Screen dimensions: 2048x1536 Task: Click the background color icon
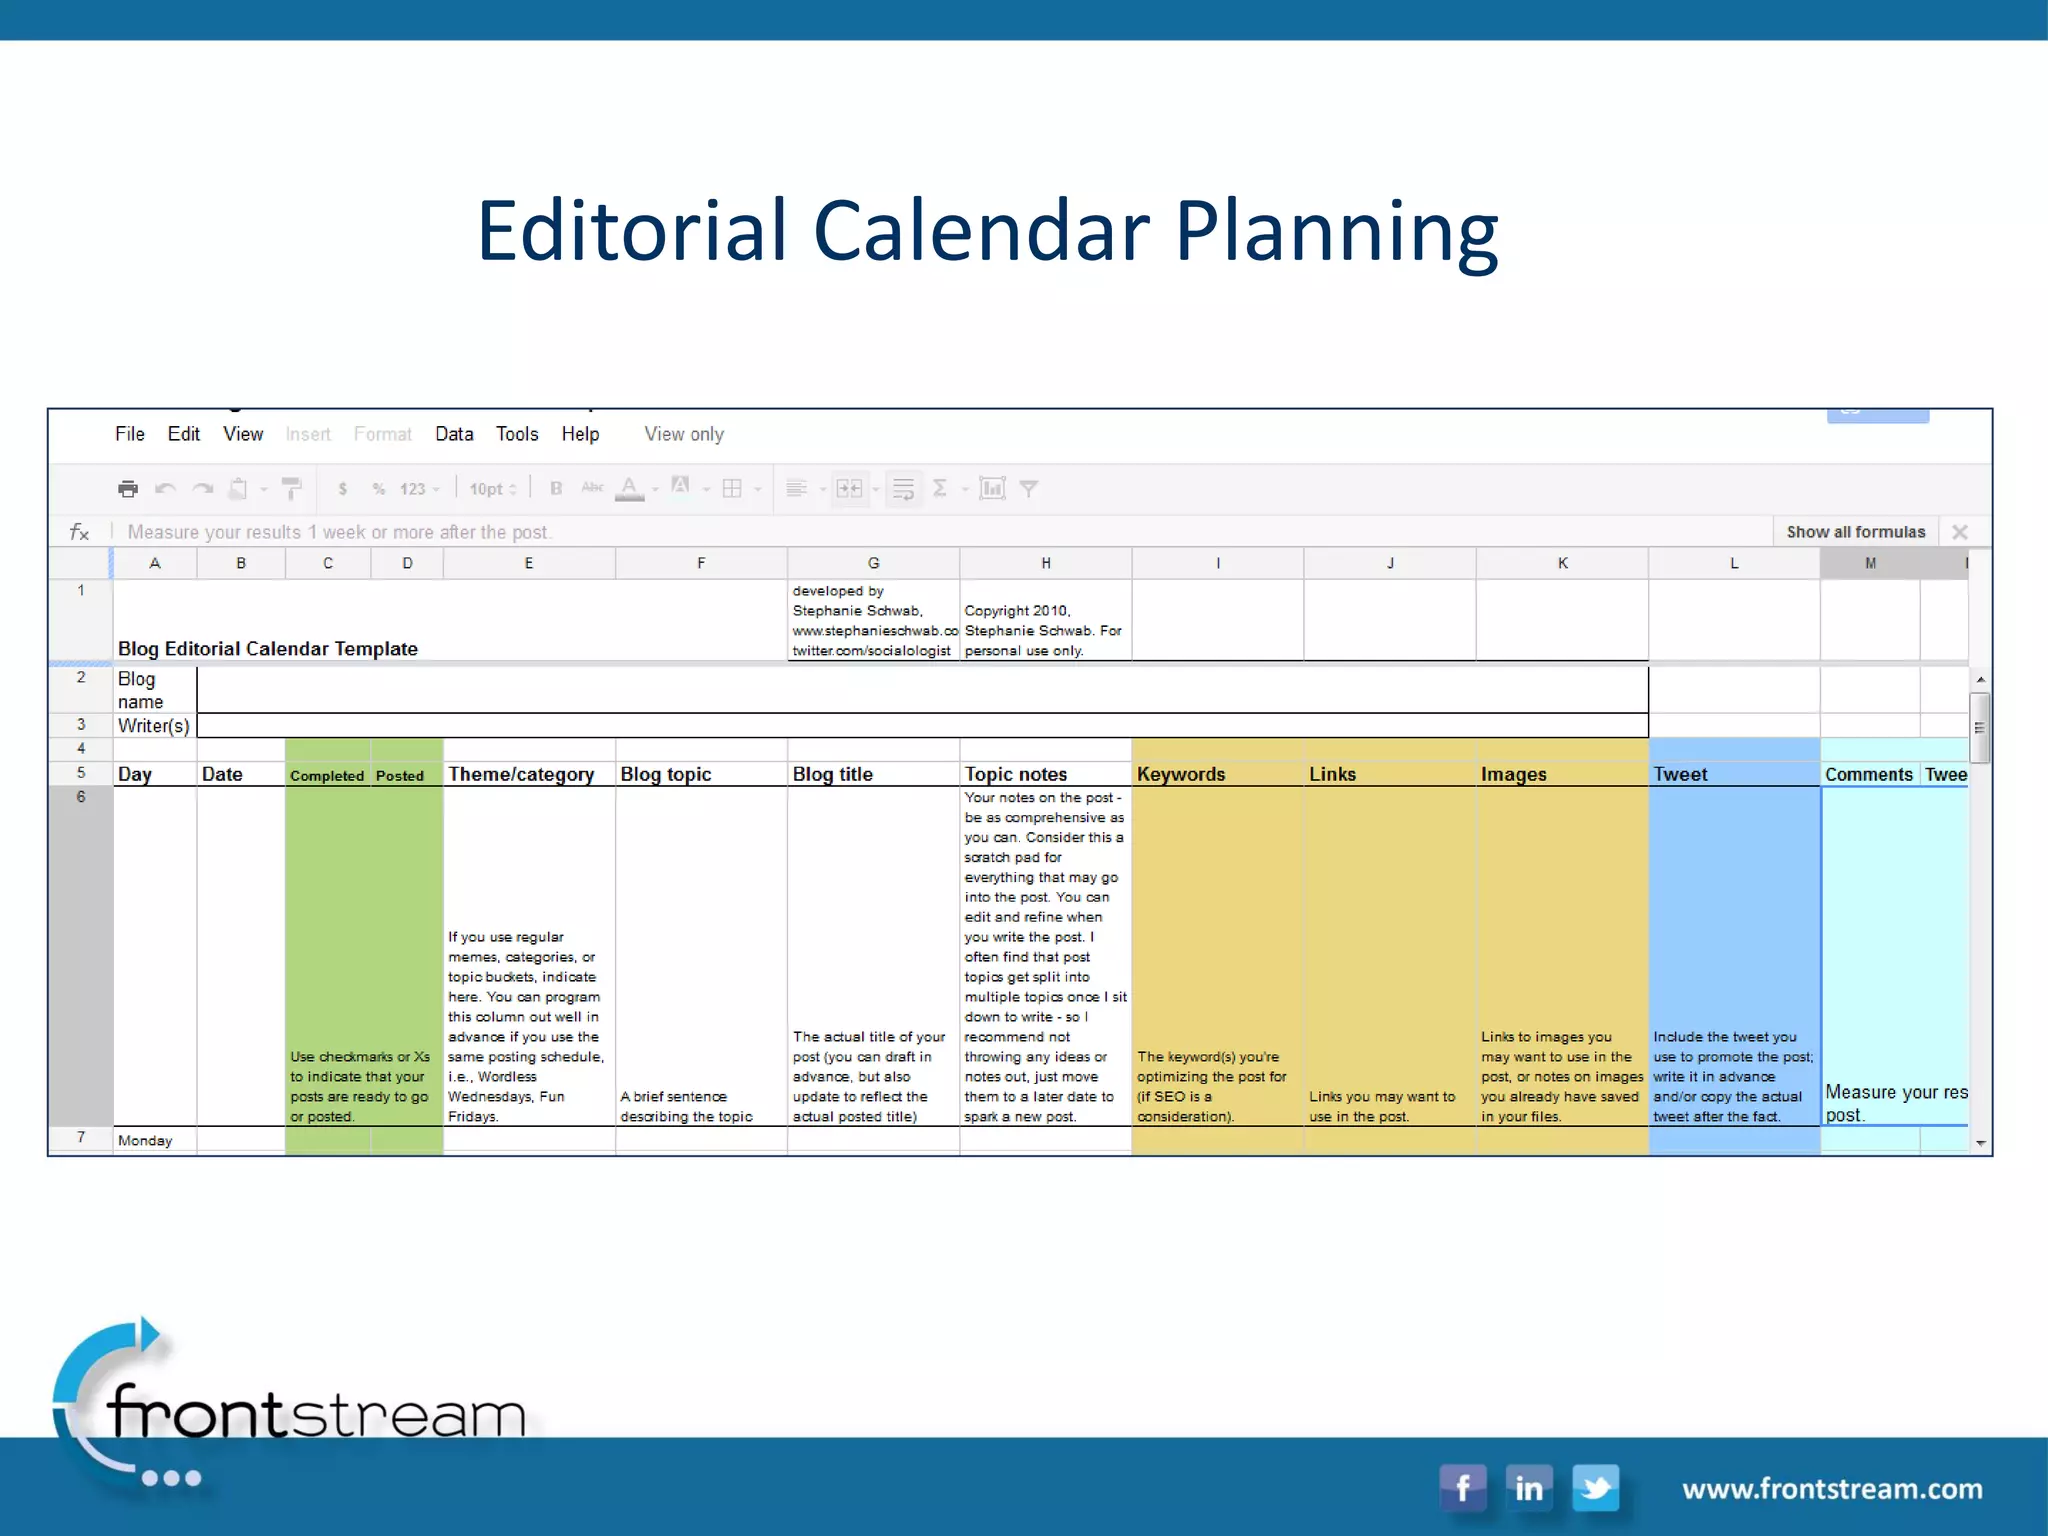680,487
